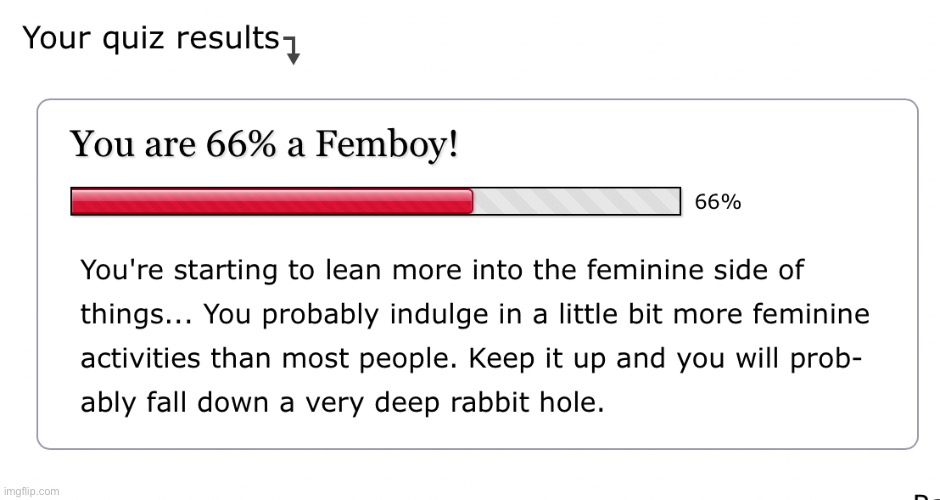Screen dimensions: 940x500
Task: Click the "Your quiz results" caption text
Action: [x=150, y=38]
